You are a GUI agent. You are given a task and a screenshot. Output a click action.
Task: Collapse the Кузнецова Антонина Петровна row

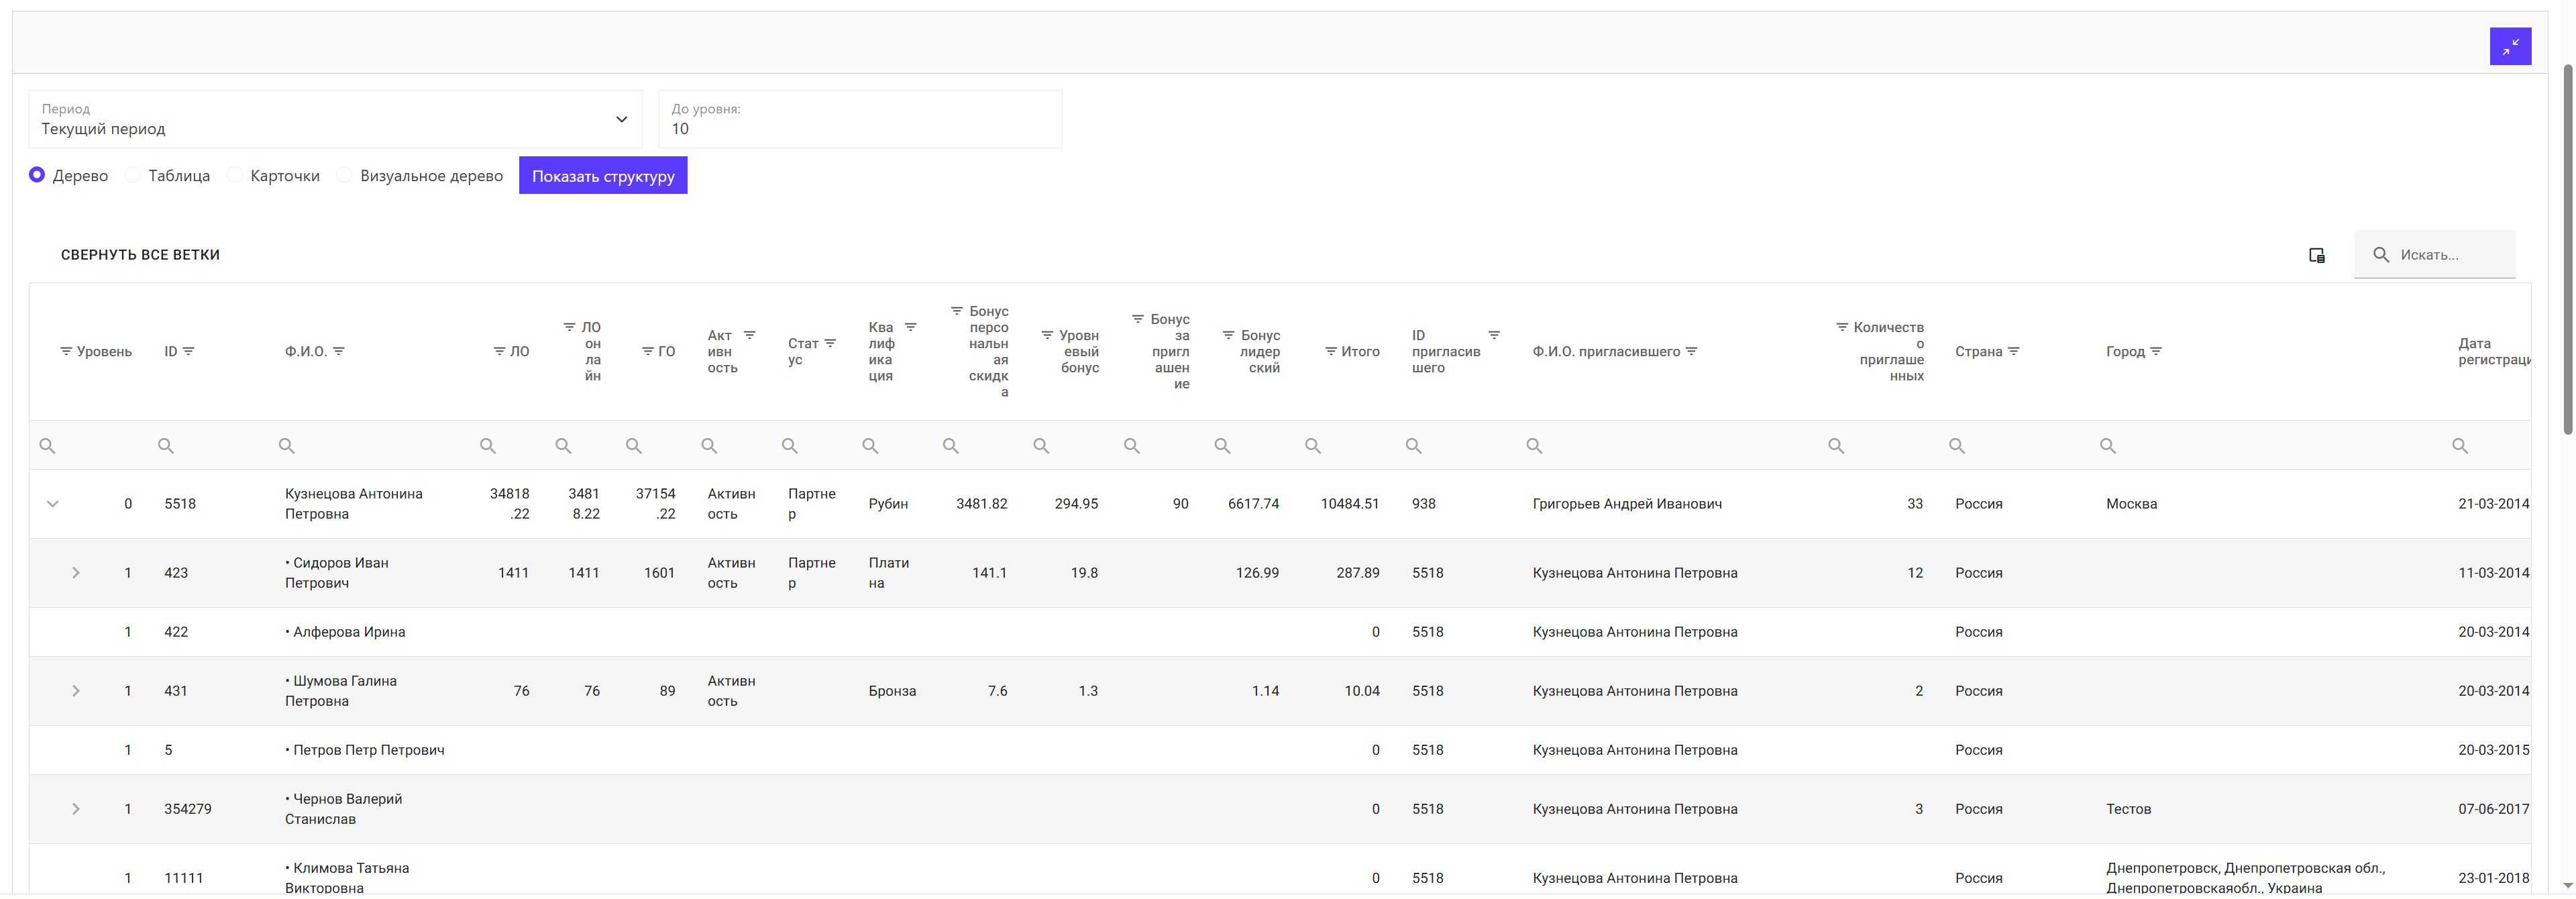[x=53, y=504]
